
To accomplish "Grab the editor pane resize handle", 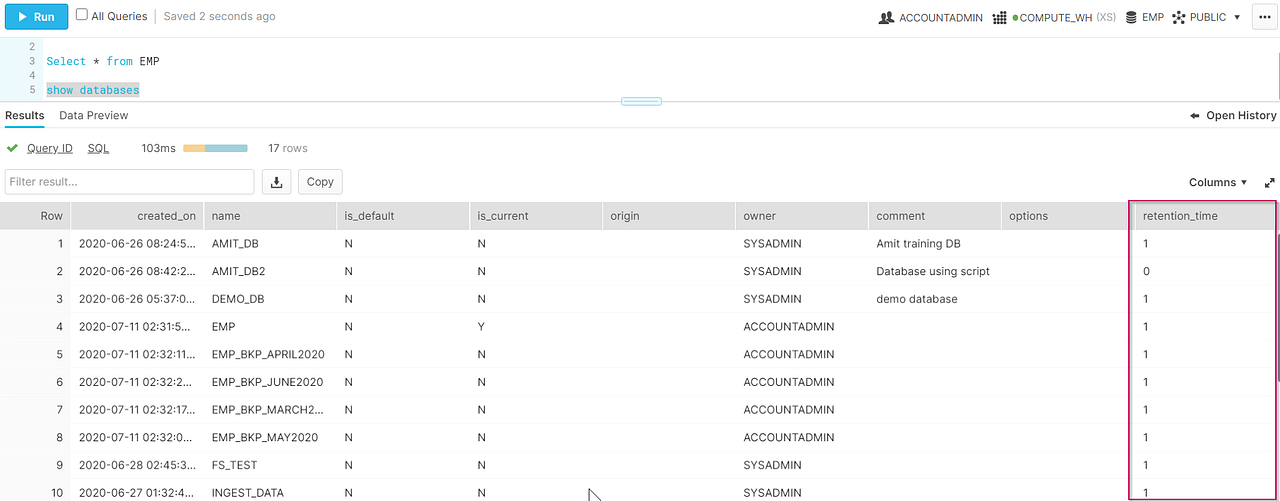I will [641, 101].
